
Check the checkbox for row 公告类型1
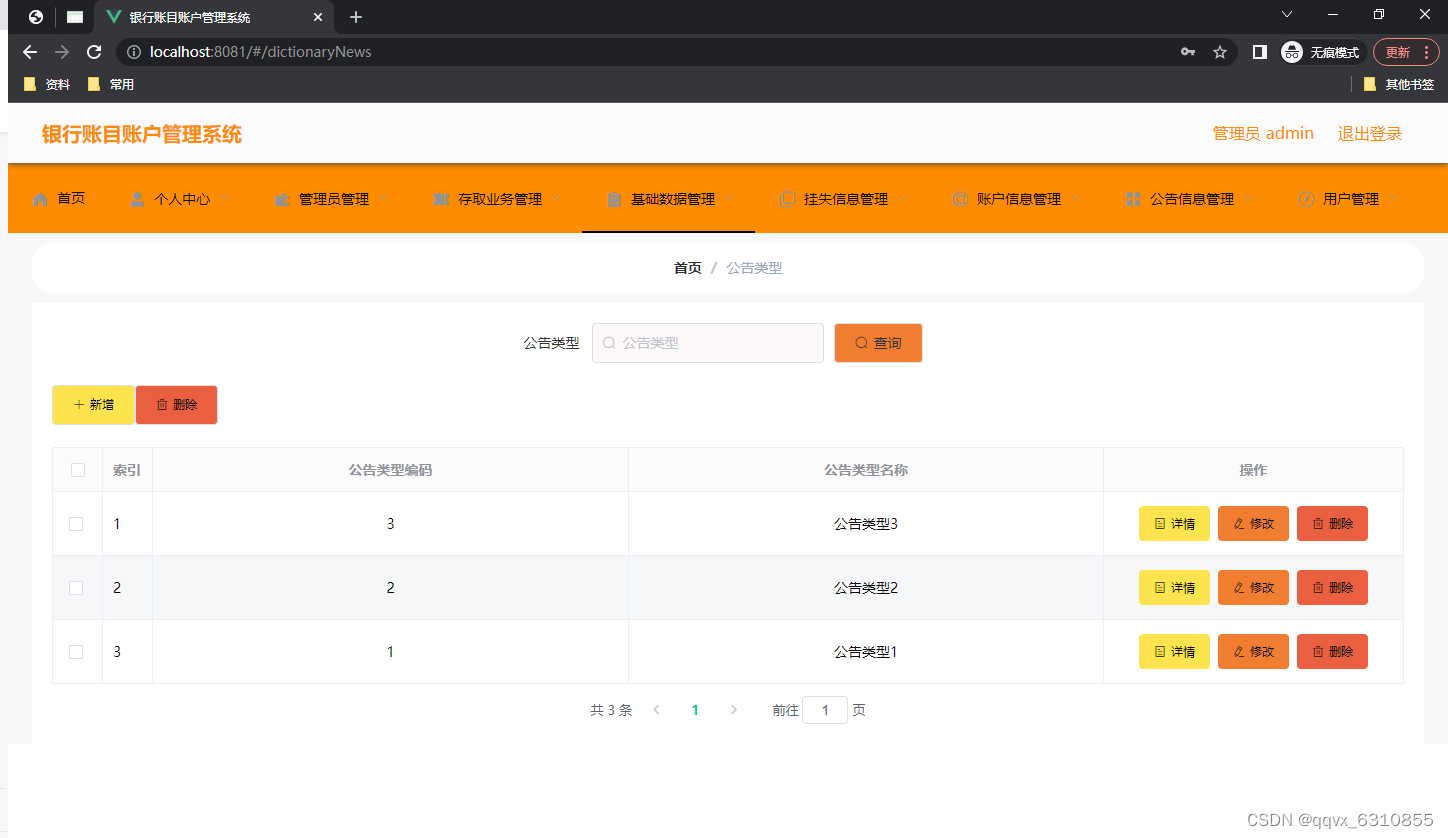click(x=76, y=652)
